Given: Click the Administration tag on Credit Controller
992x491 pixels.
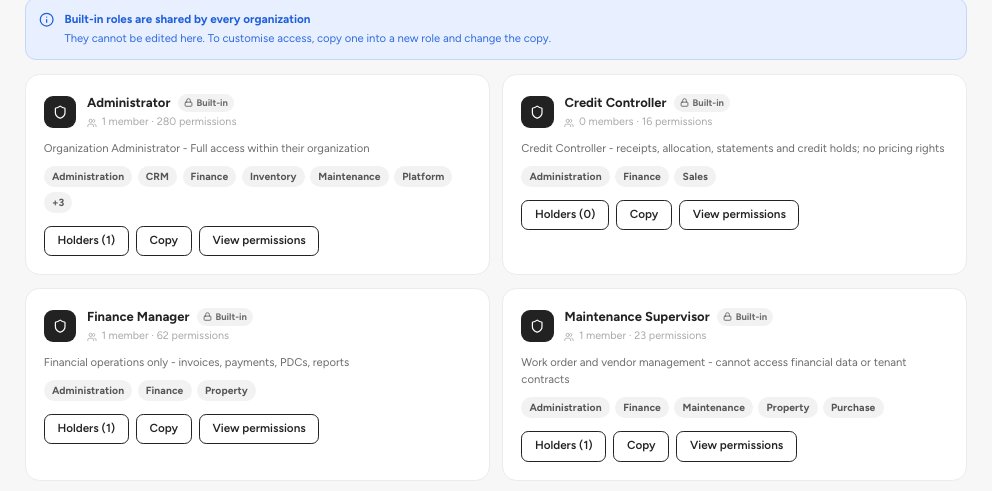Looking at the screenshot, I should (565, 177).
